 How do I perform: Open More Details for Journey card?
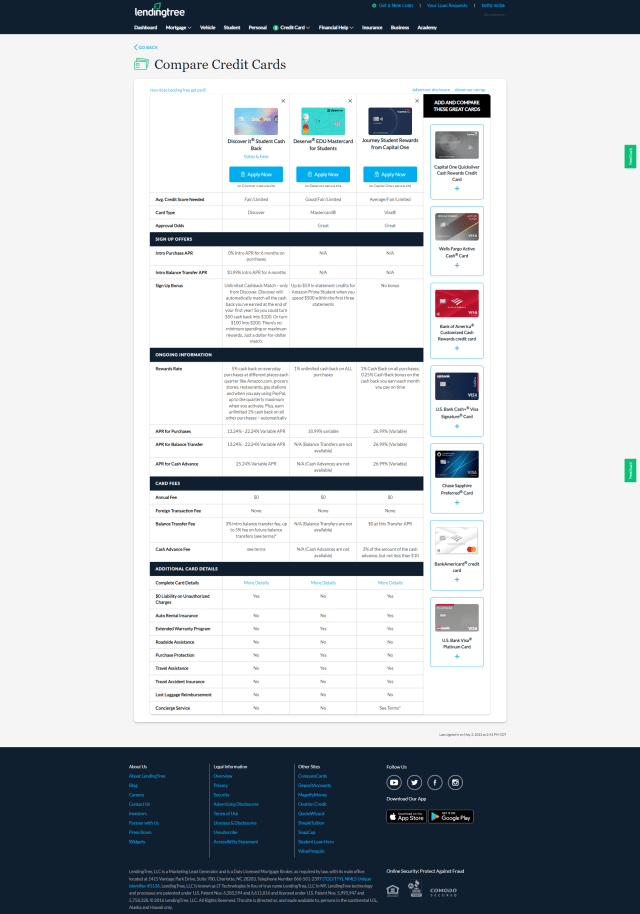[x=390, y=583]
